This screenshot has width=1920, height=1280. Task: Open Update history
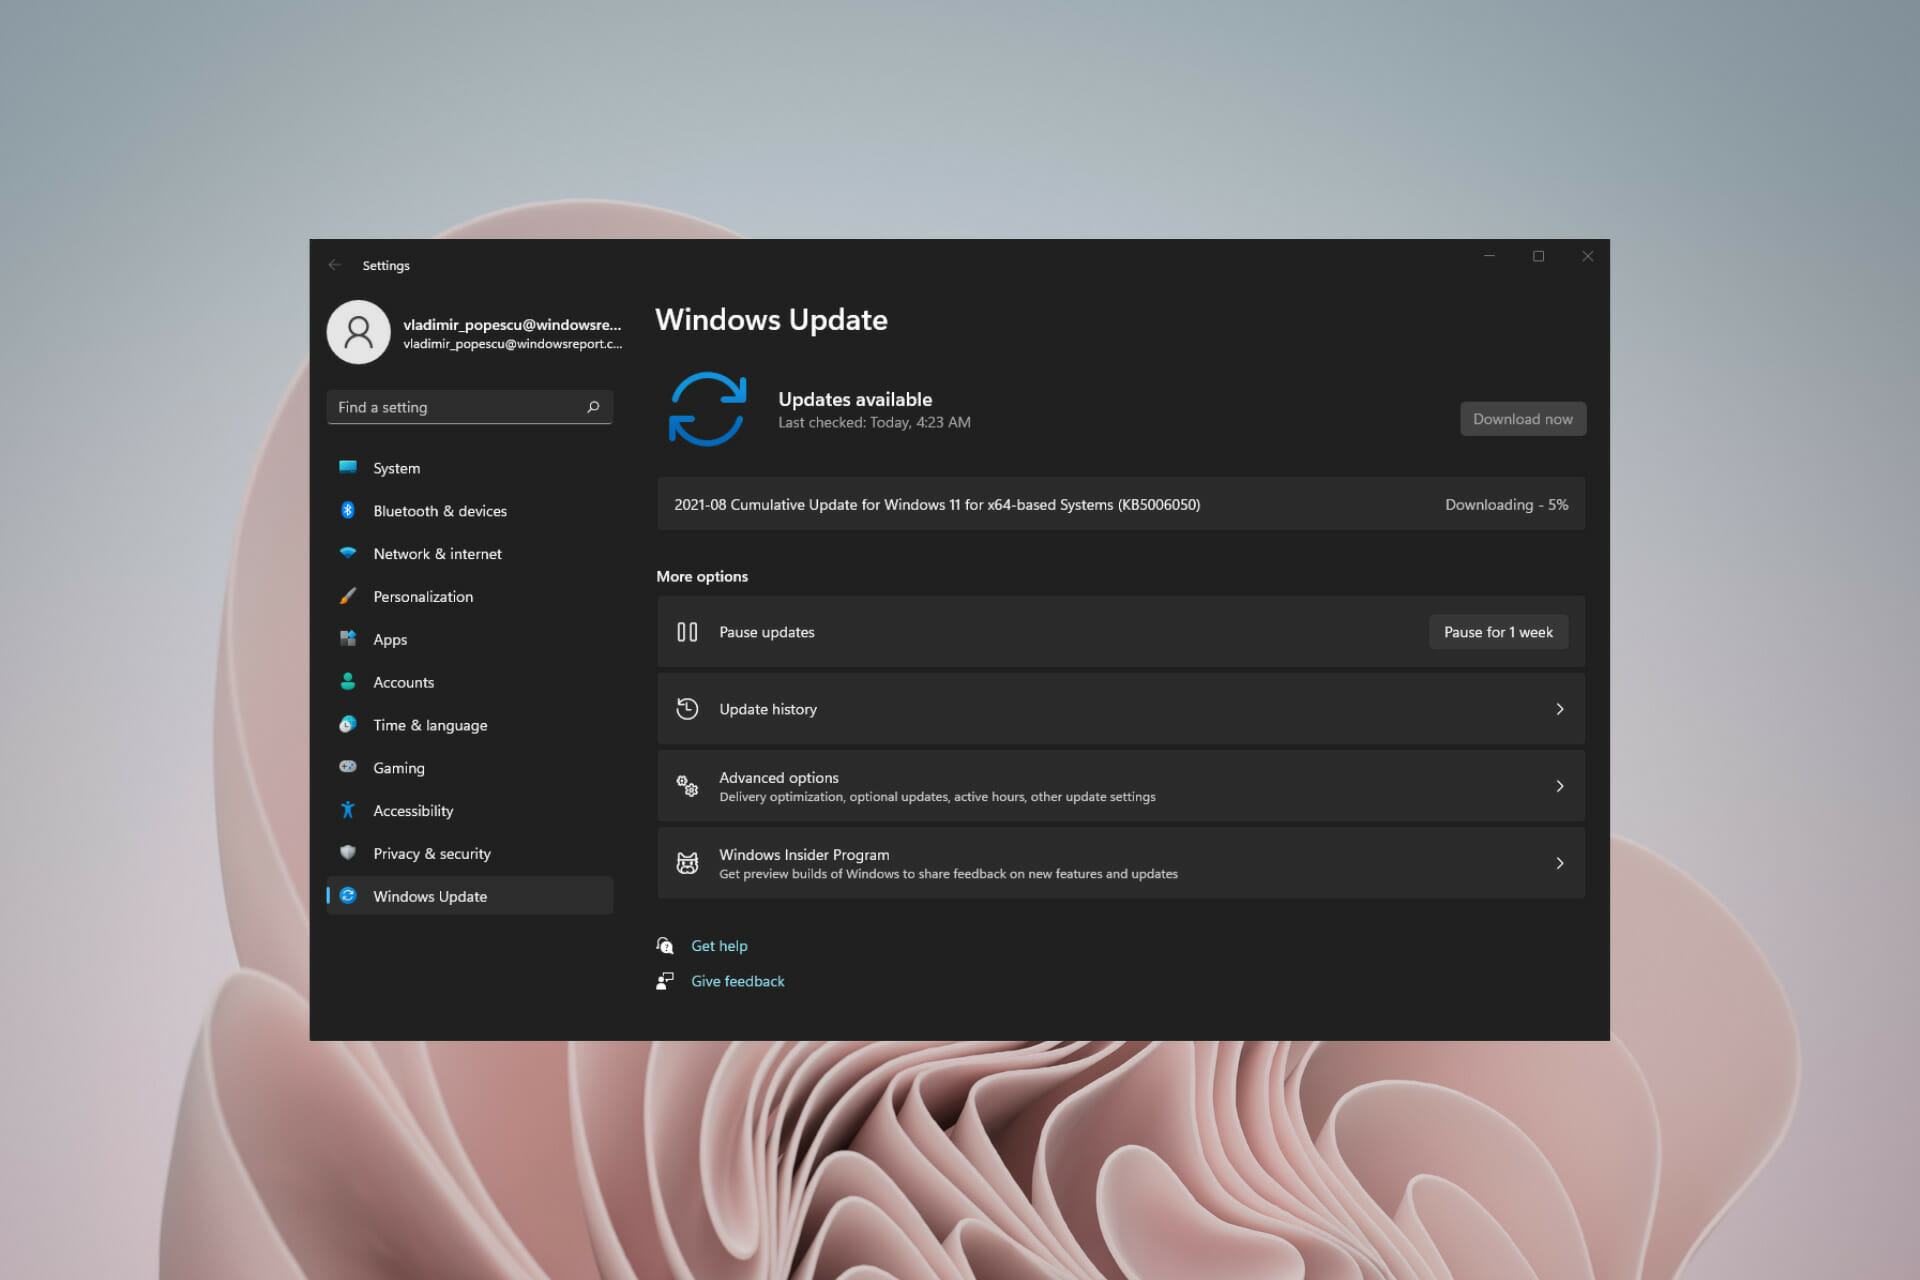click(x=1121, y=709)
